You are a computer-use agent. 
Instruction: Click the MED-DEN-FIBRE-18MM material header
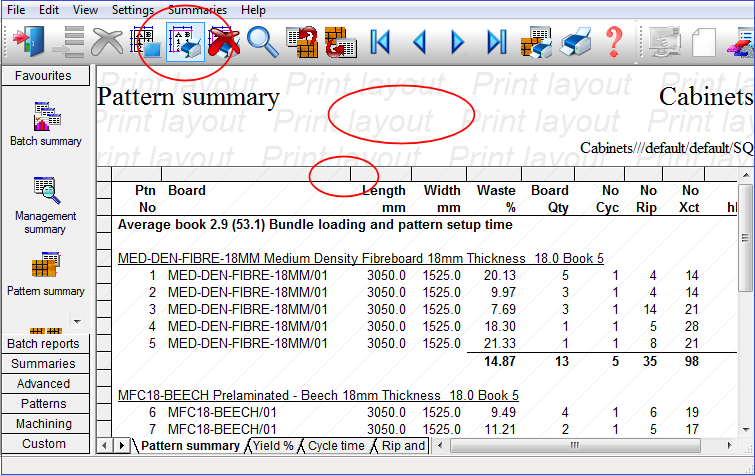coord(361,258)
